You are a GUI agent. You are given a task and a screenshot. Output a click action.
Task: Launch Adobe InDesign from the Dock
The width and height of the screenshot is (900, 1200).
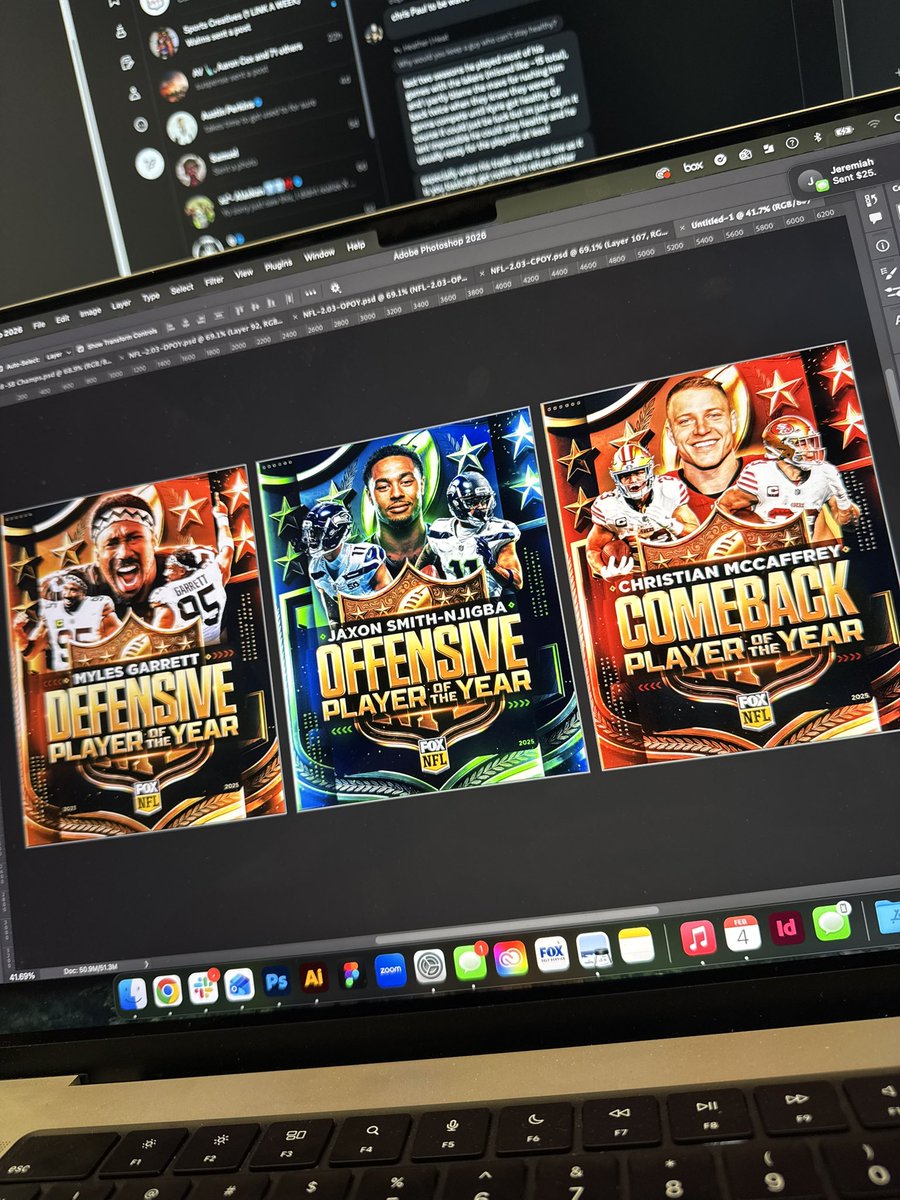click(x=787, y=928)
